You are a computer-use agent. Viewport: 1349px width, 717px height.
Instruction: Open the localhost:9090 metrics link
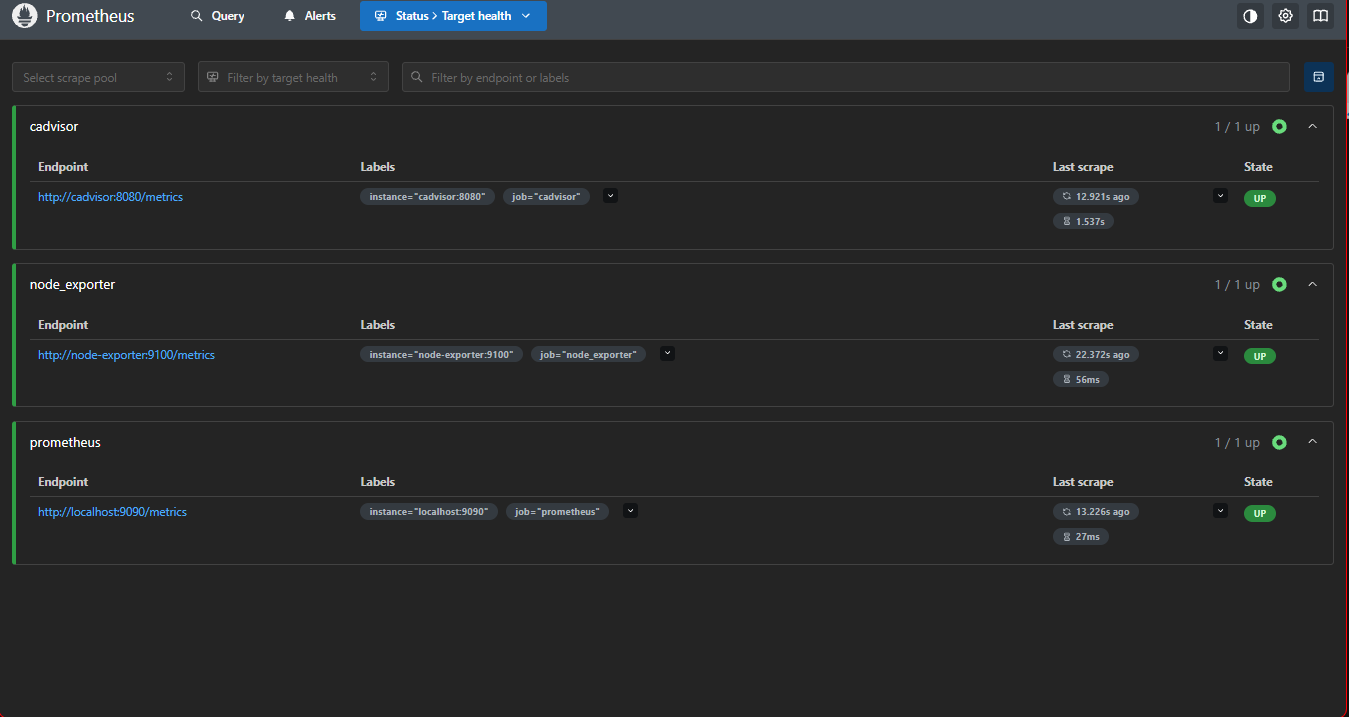(112, 512)
